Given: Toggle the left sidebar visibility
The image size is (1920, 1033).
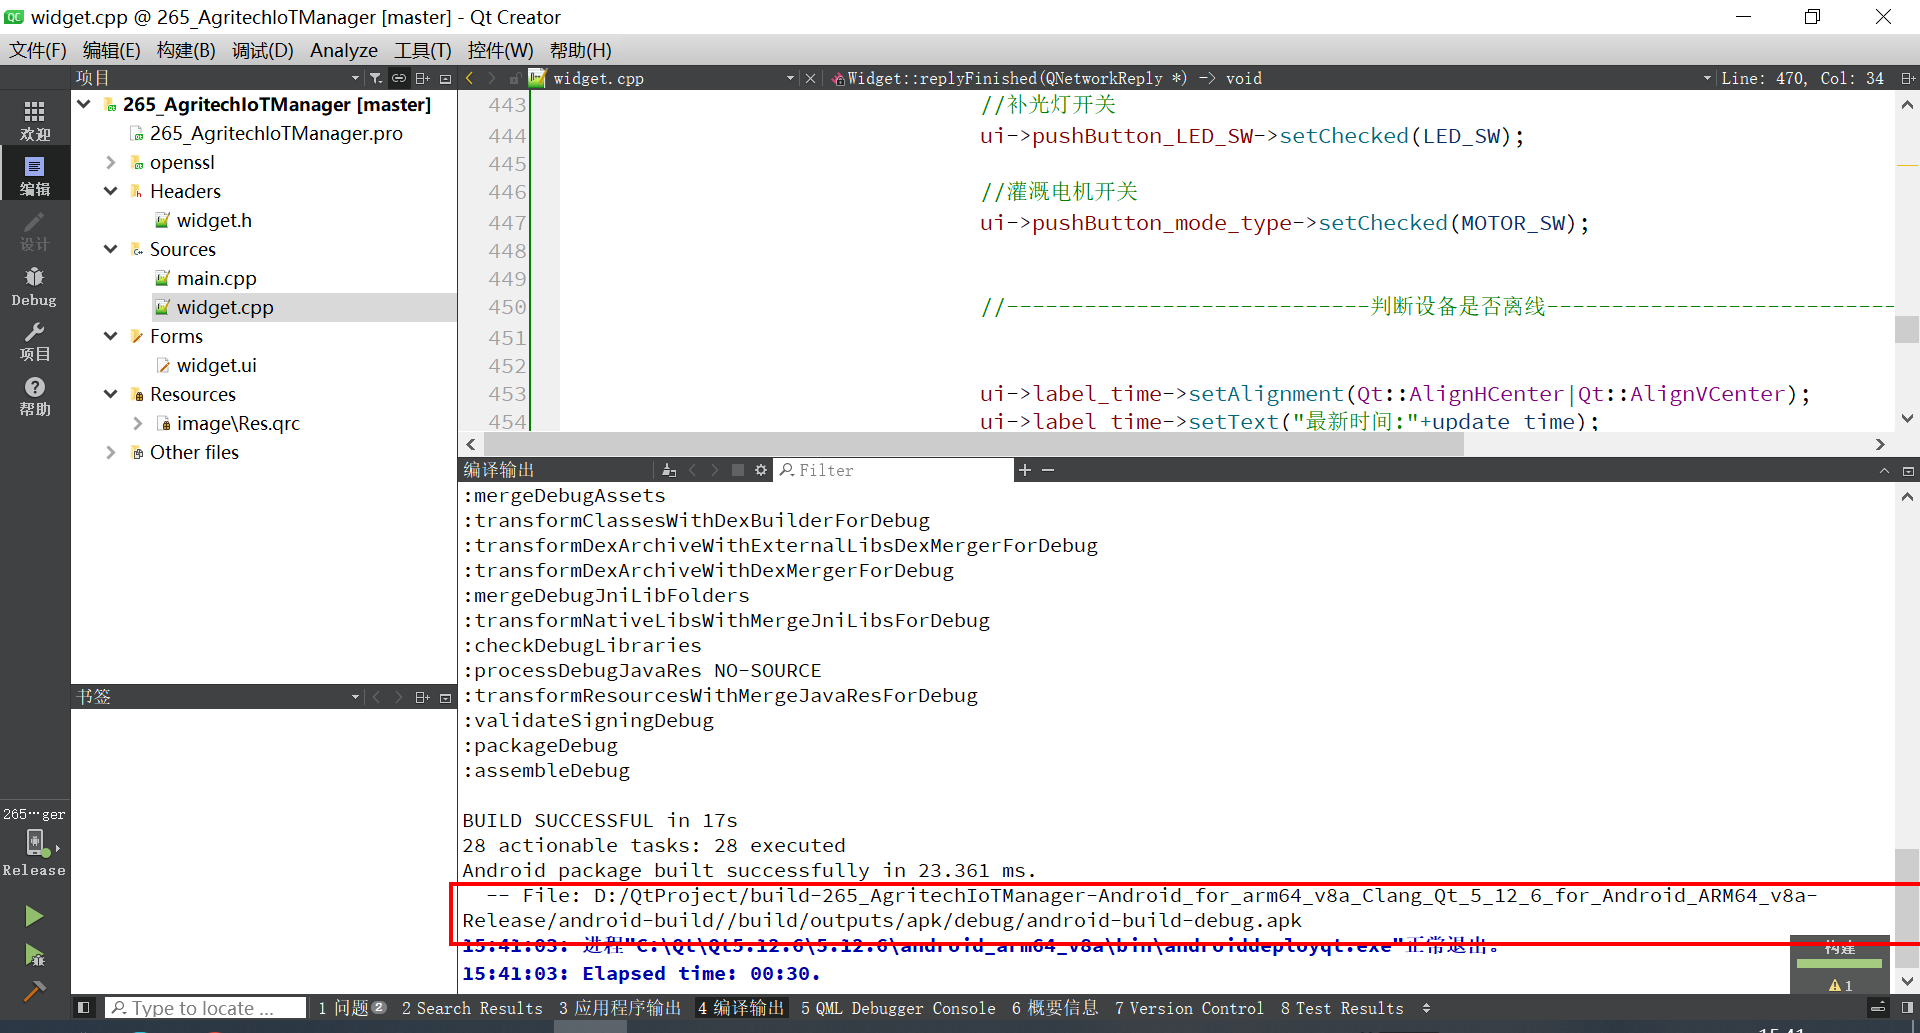Looking at the screenshot, I should 84,1008.
